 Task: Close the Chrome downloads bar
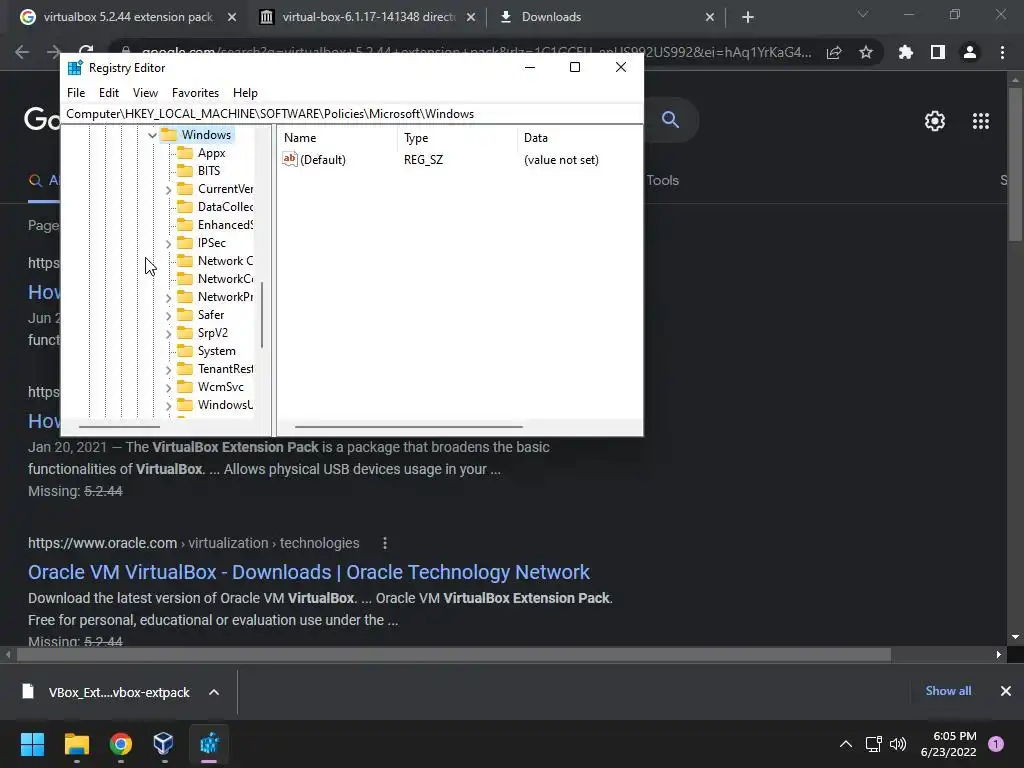coord(1006,691)
